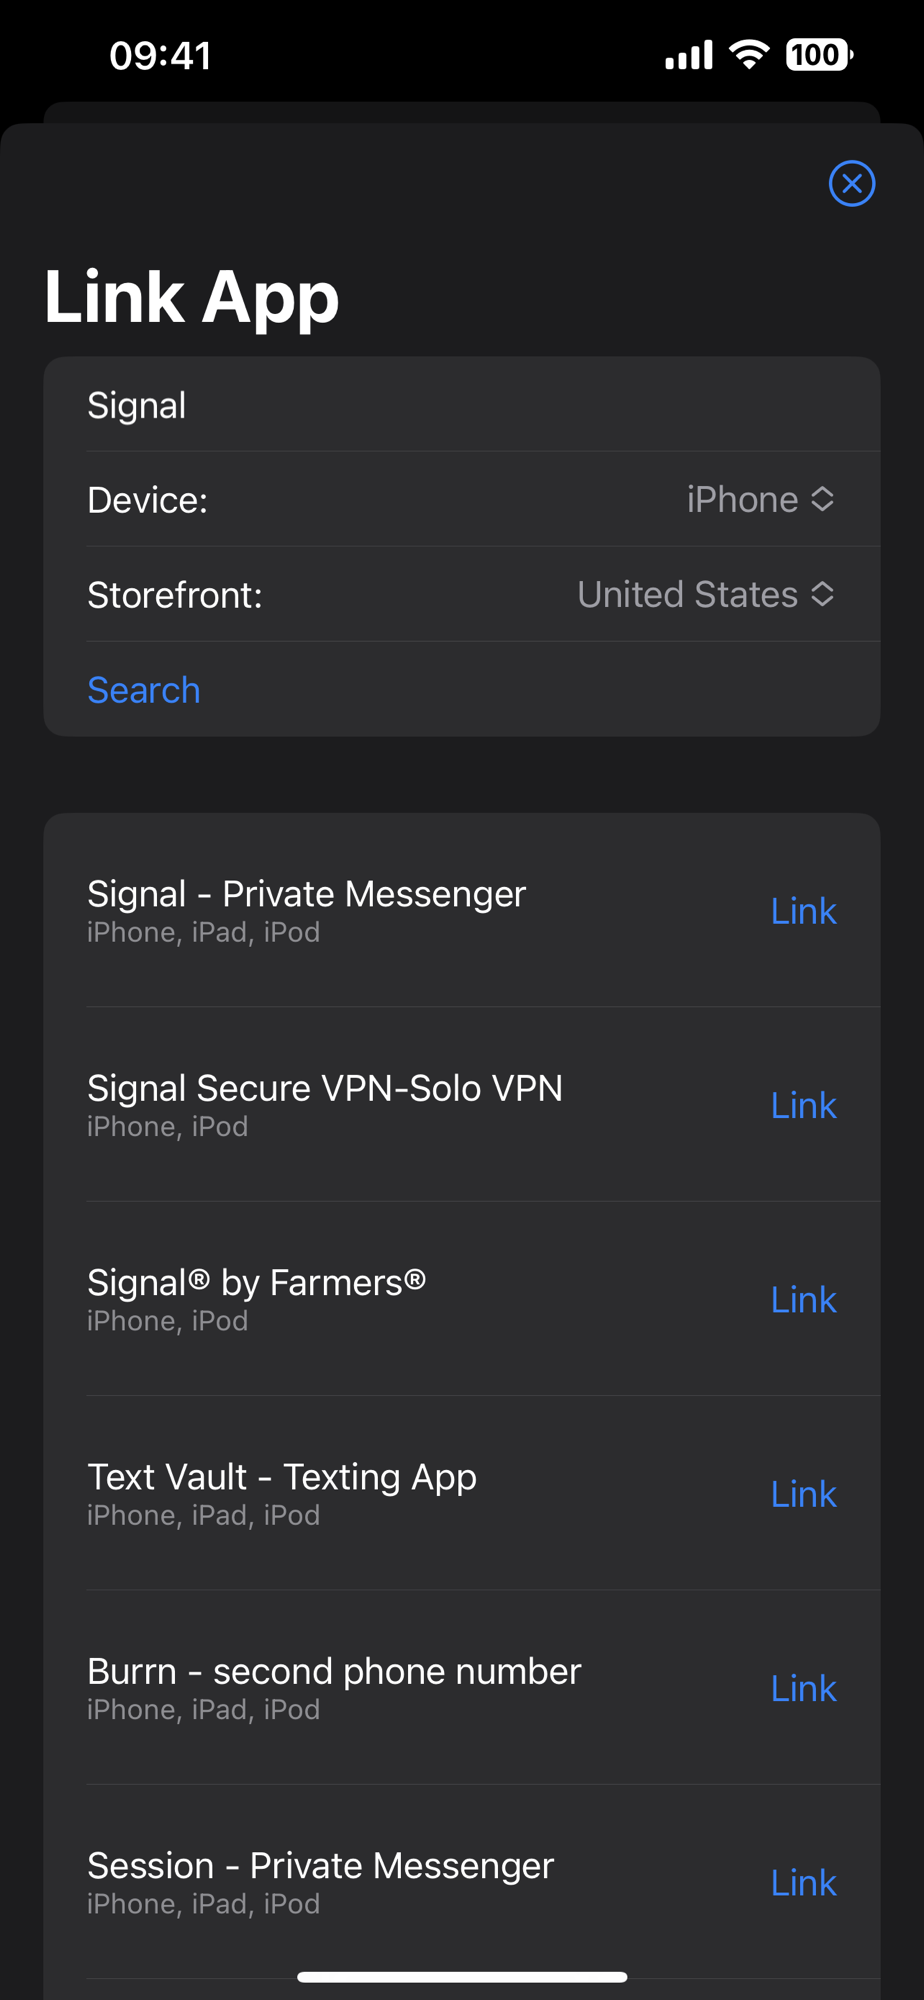The width and height of the screenshot is (924, 2000).
Task: Link Burrn - second phone number
Action: pyautogui.click(x=803, y=1688)
